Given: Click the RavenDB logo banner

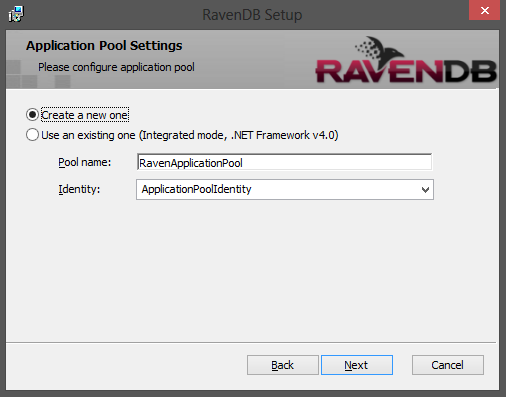Looking at the screenshot, I should click(x=406, y=60).
